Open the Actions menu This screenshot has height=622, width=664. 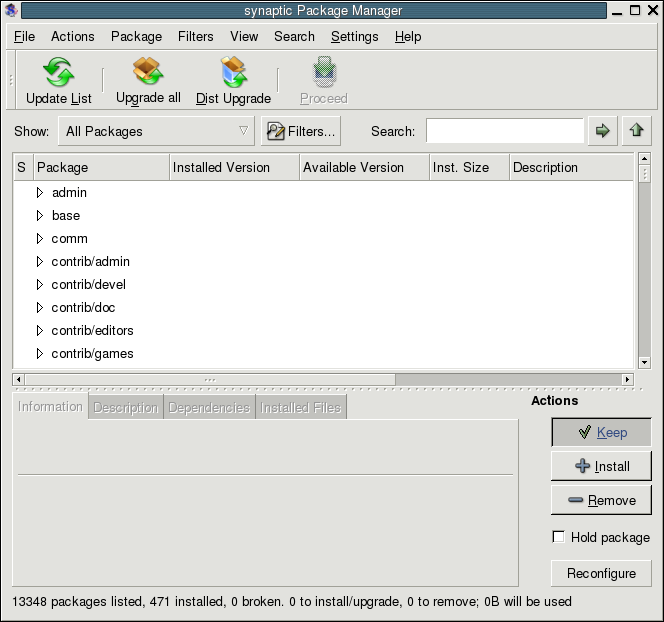tap(73, 37)
